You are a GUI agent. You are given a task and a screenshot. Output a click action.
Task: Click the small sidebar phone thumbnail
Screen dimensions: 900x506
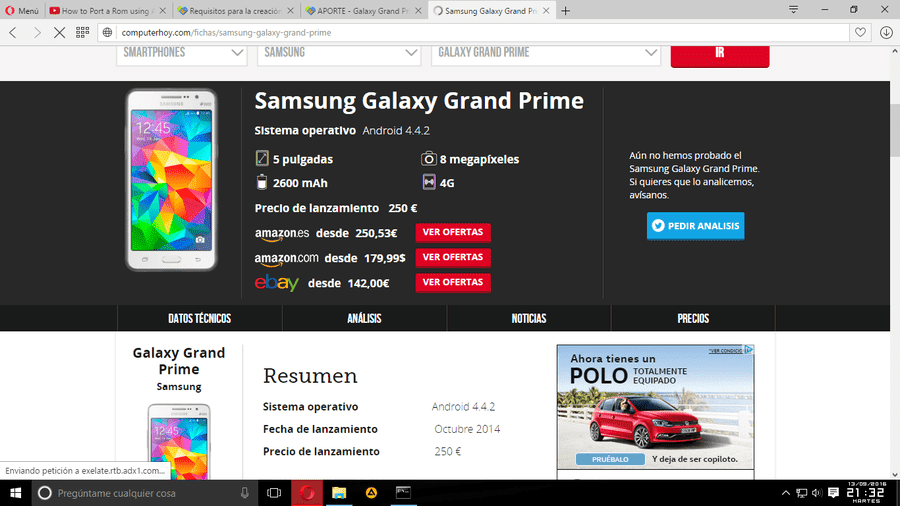[x=179, y=441]
